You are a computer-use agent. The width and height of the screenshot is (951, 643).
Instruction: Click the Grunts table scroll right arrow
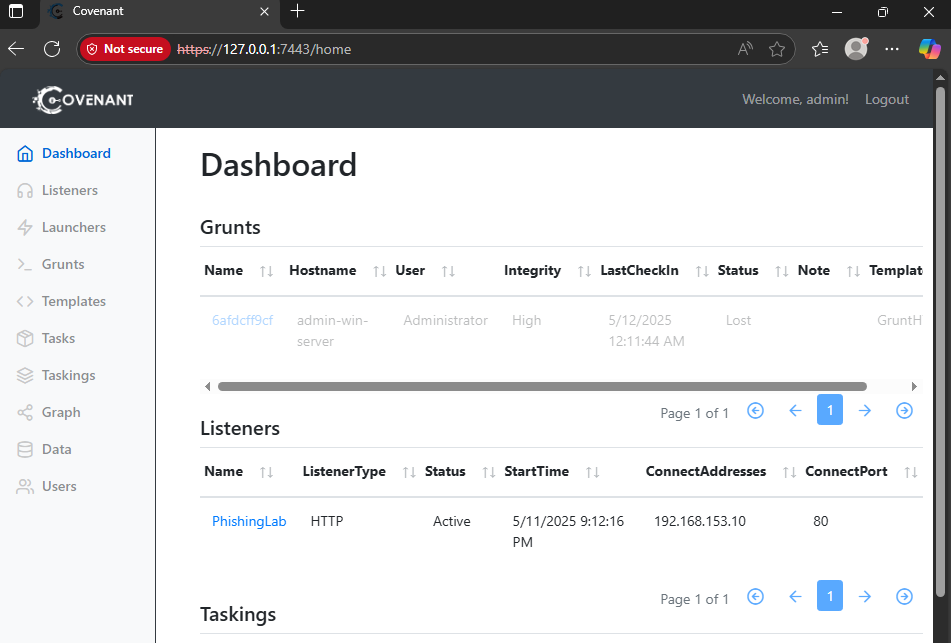click(915, 386)
